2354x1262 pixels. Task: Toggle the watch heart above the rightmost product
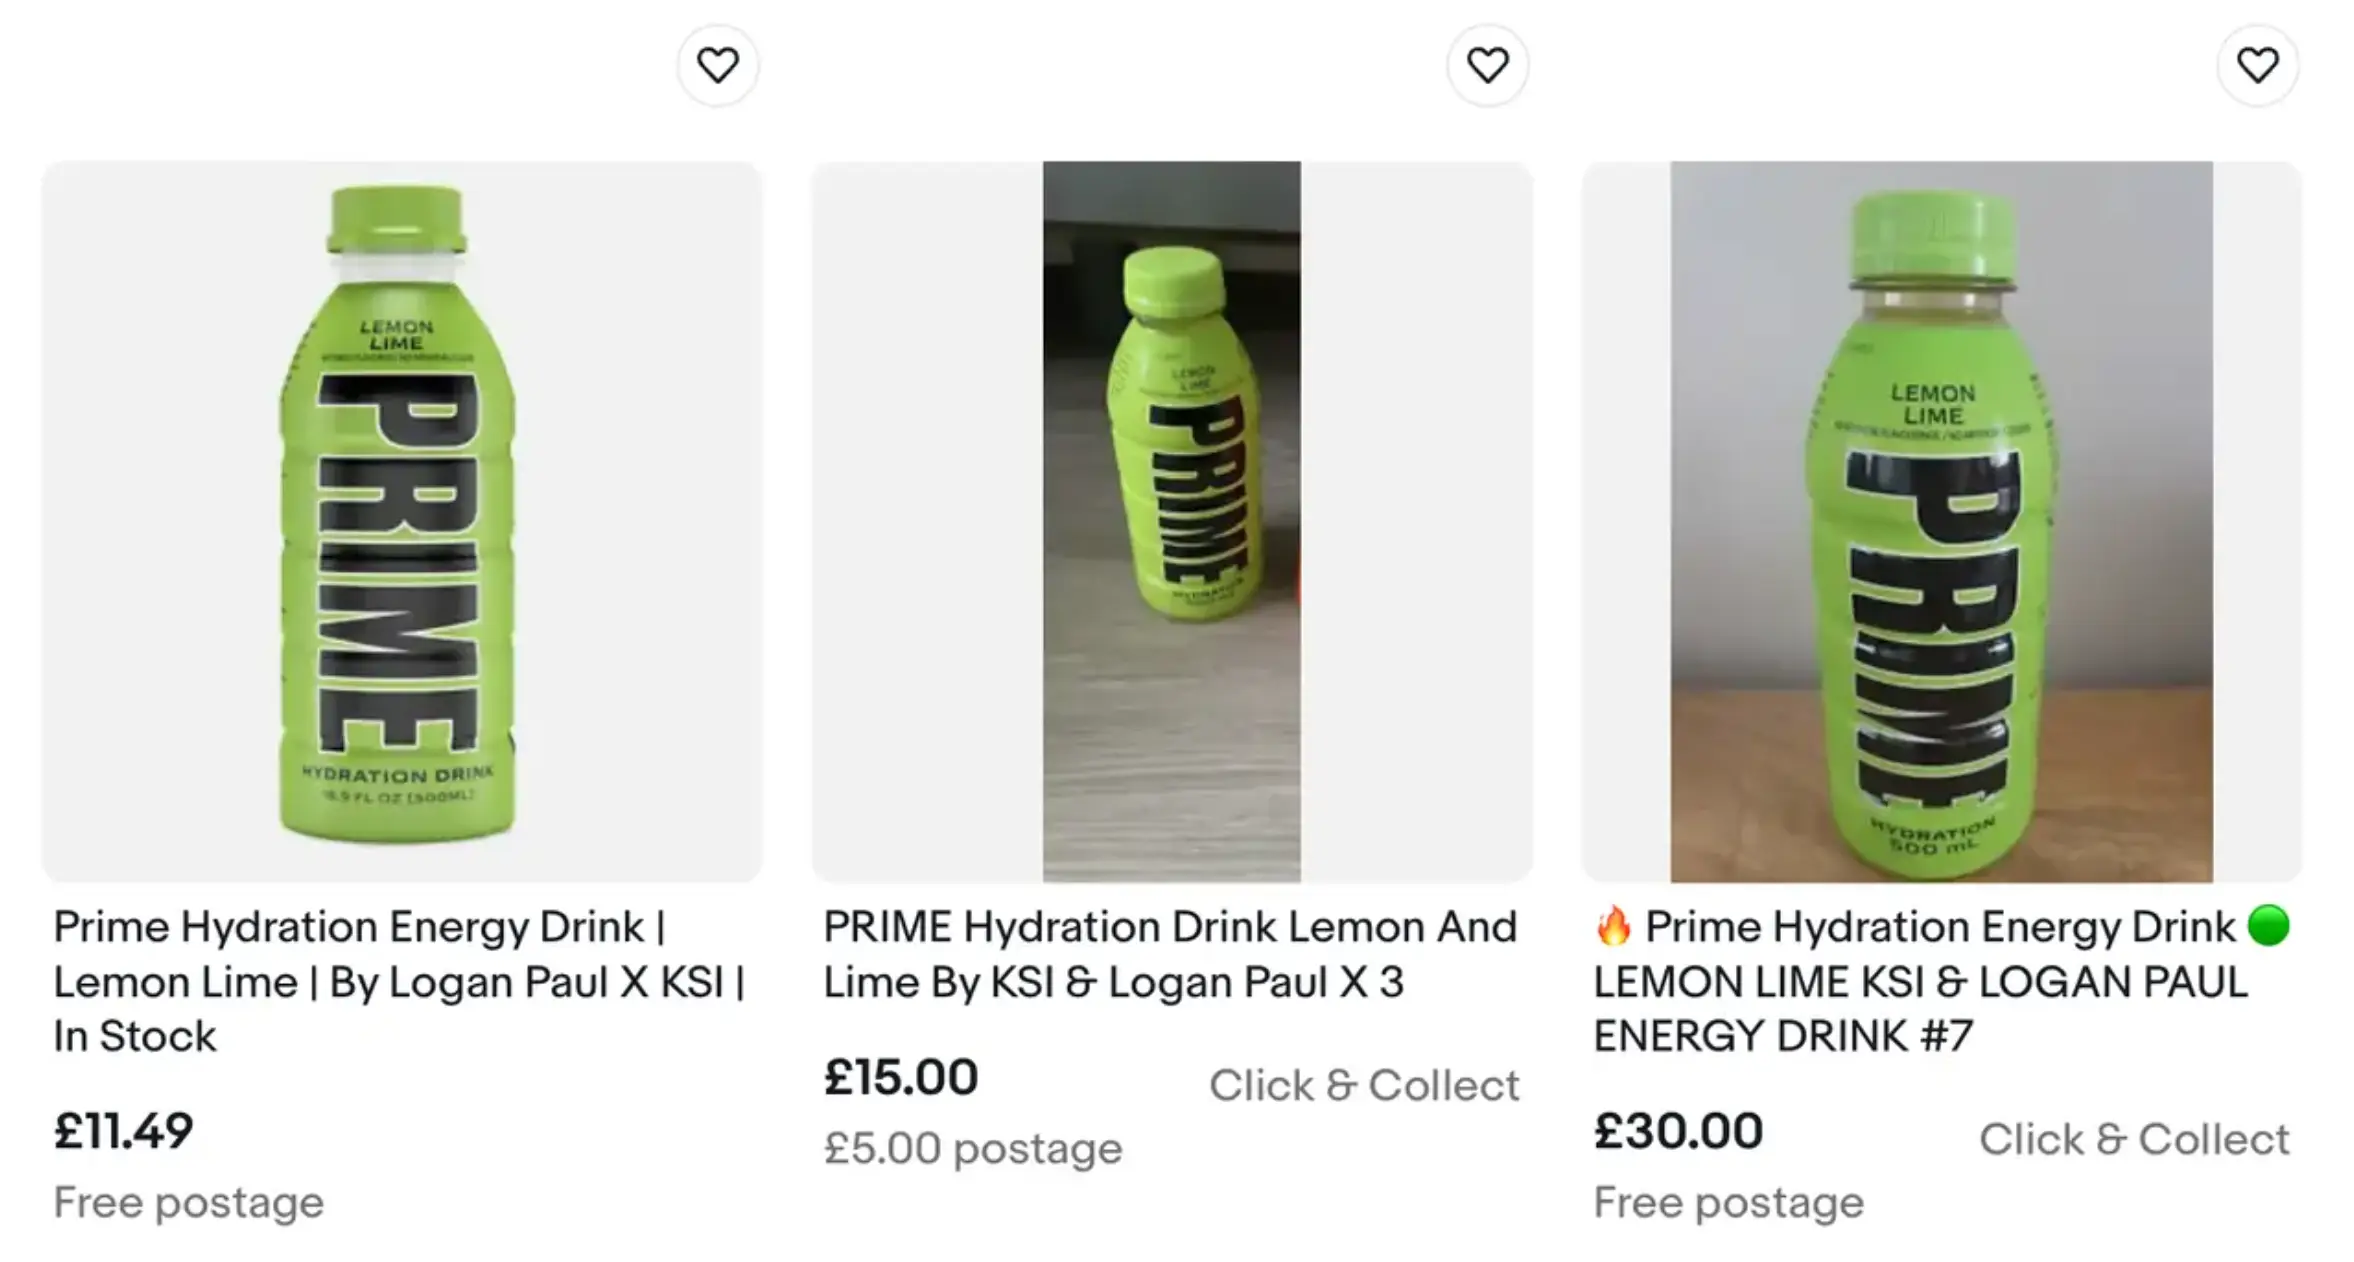(2257, 63)
